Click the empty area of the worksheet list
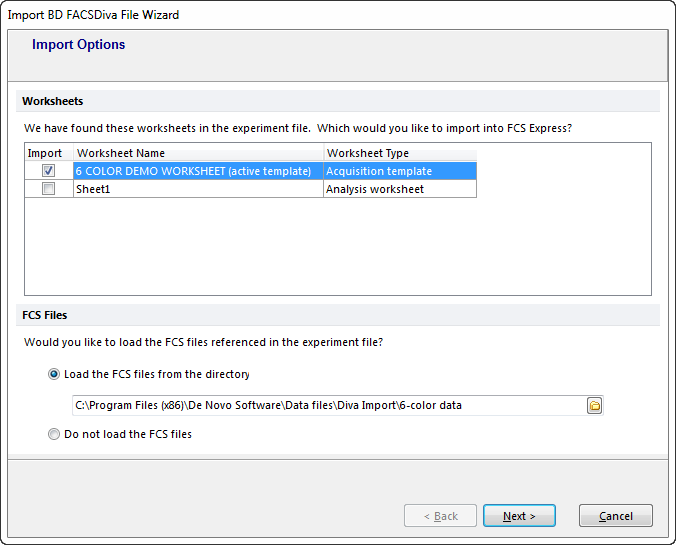The height and width of the screenshot is (545, 676). 338,250
